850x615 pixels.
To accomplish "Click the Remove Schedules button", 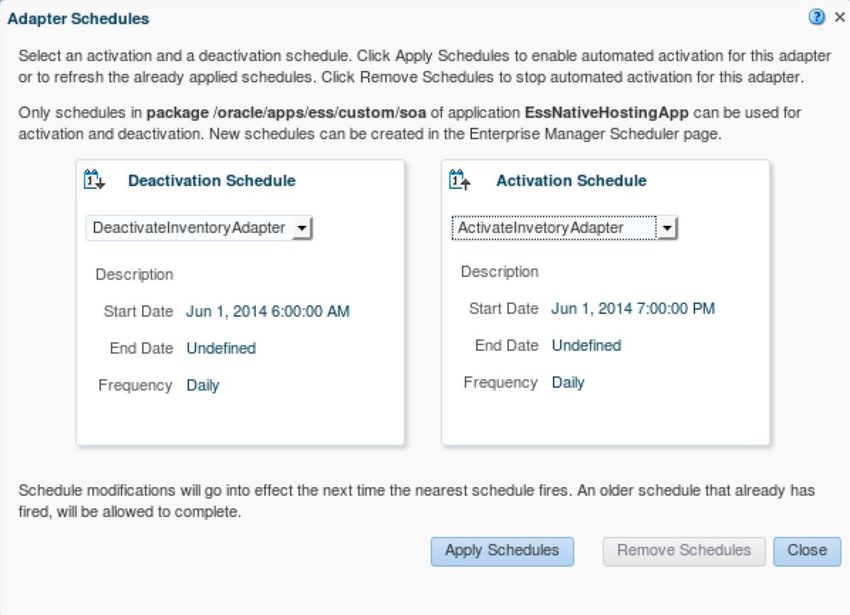I will pyautogui.click(x=684, y=551).
